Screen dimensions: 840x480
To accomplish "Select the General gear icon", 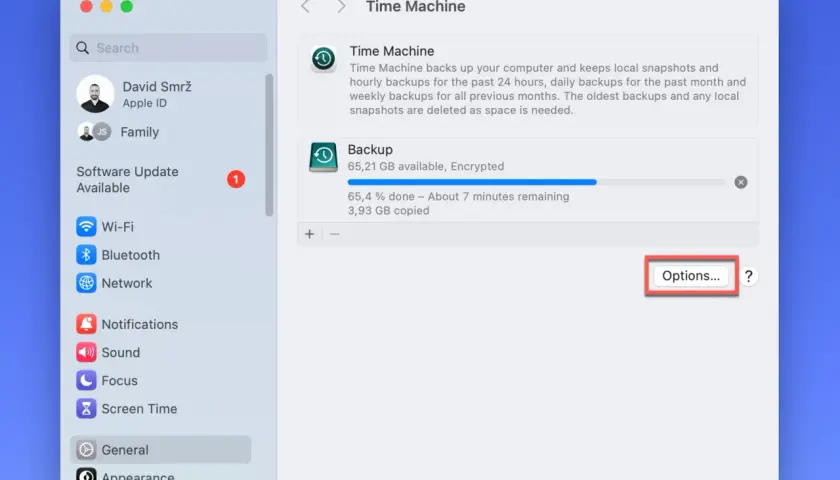I will [x=86, y=450].
